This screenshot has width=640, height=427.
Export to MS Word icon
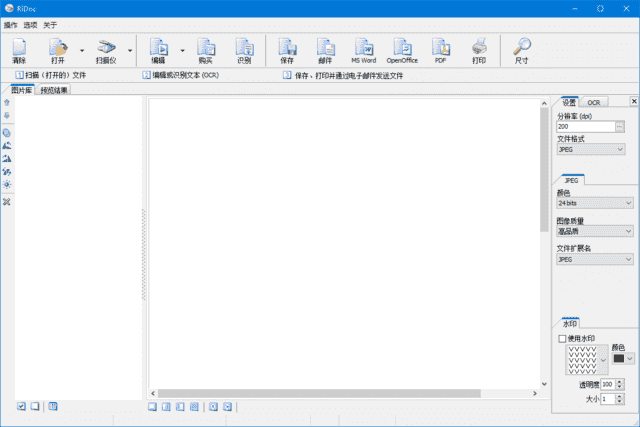[364, 51]
